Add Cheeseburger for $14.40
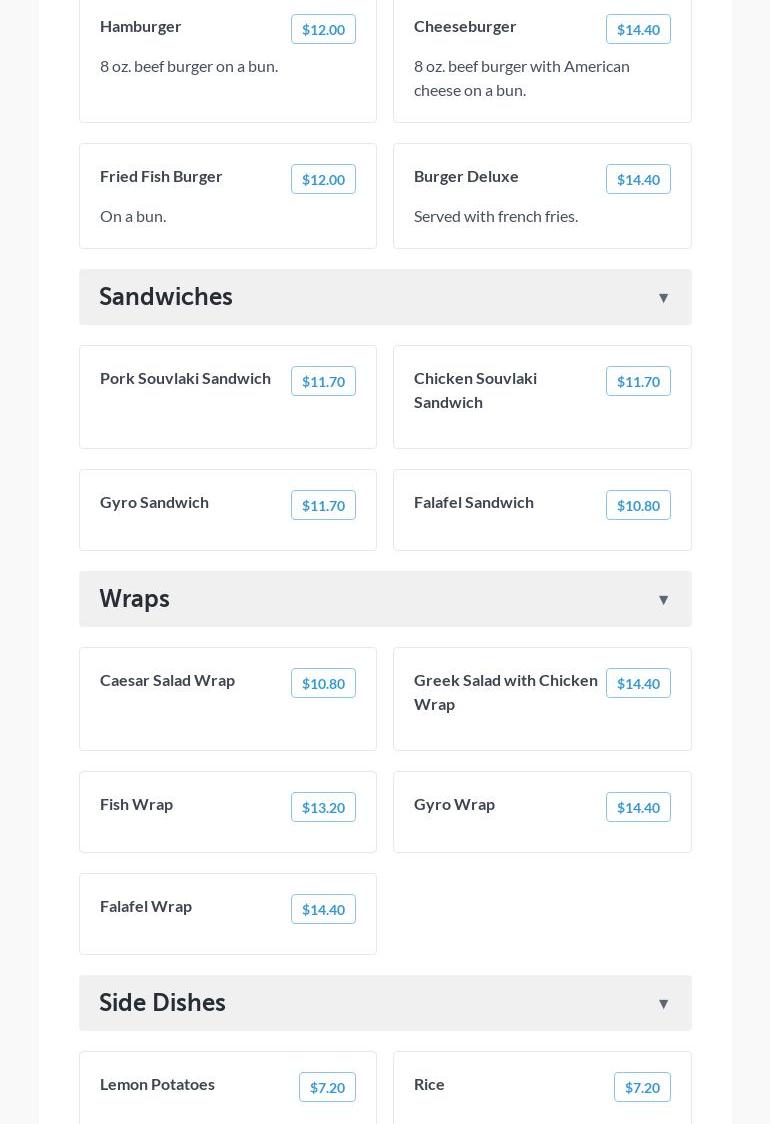This screenshot has height=1124, width=770. [x=638, y=30]
